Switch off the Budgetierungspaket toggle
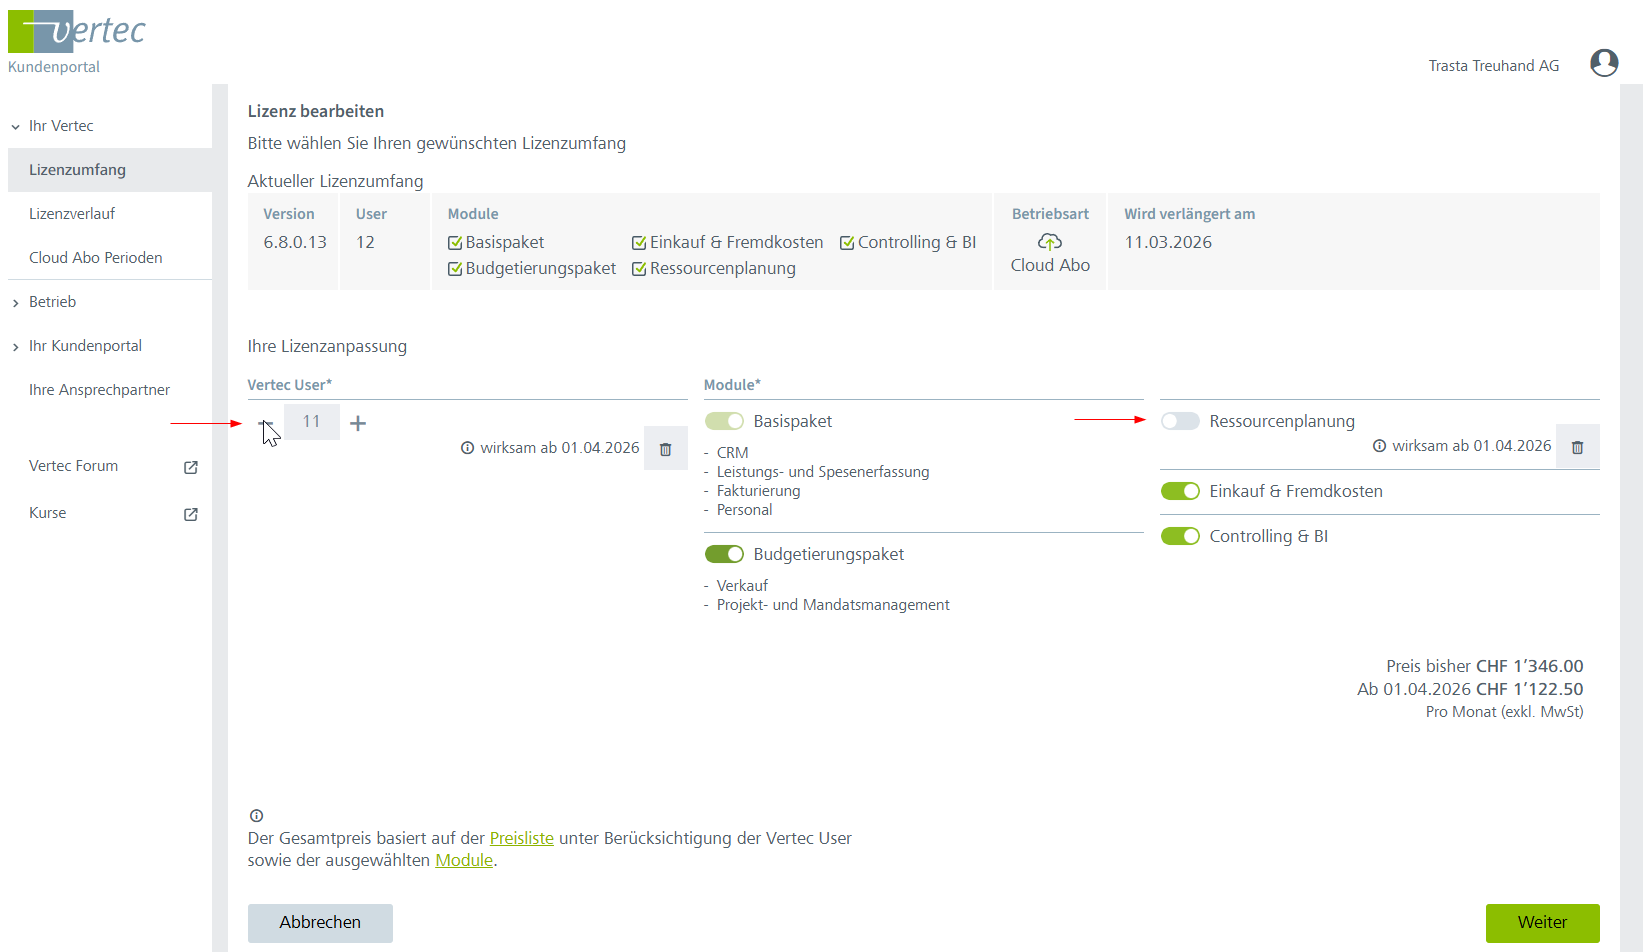Screen dimensions: 1643x952 (x=724, y=554)
